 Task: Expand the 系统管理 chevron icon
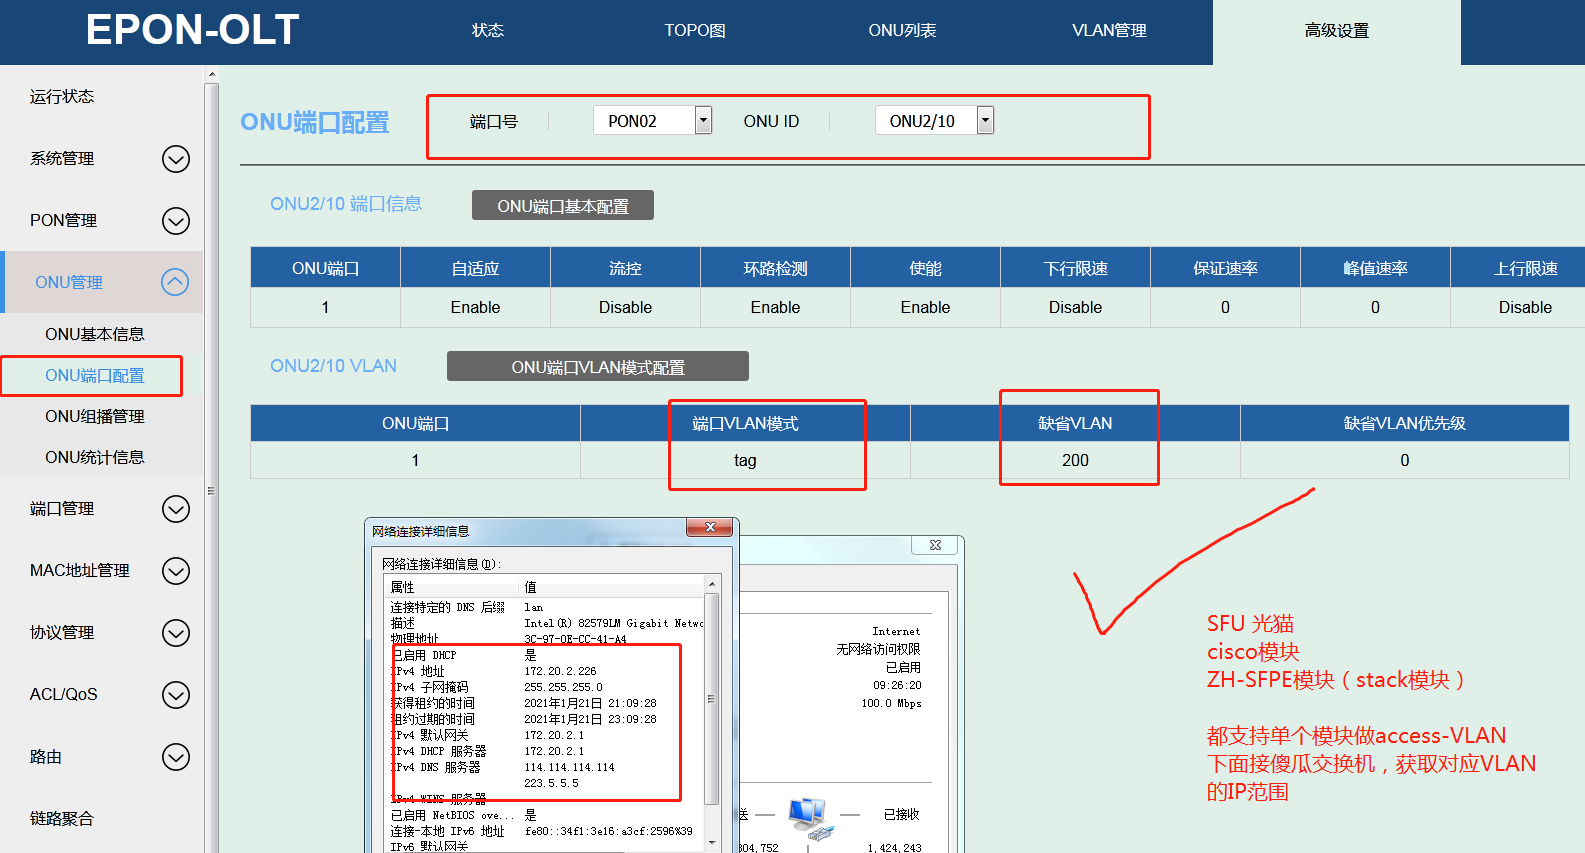point(176,159)
